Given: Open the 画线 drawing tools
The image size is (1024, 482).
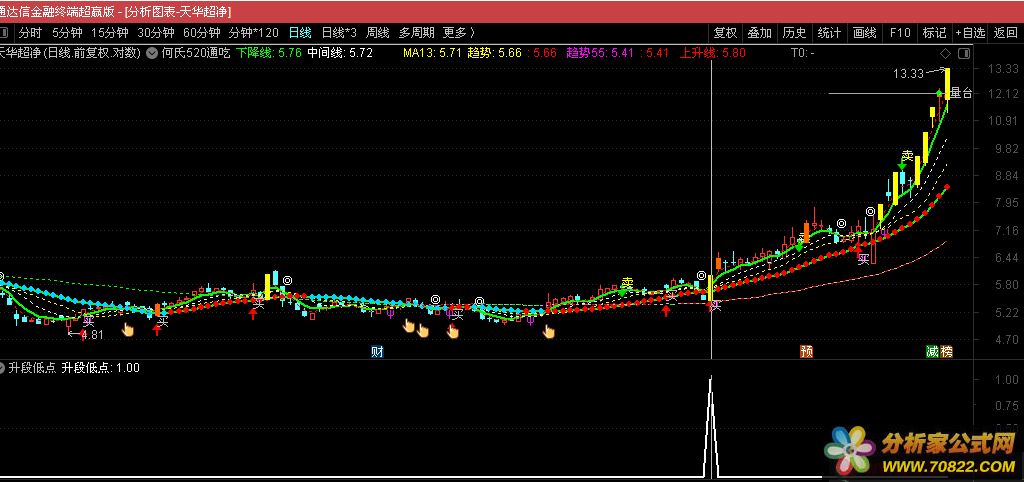Looking at the screenshot, I should (864, 32).
